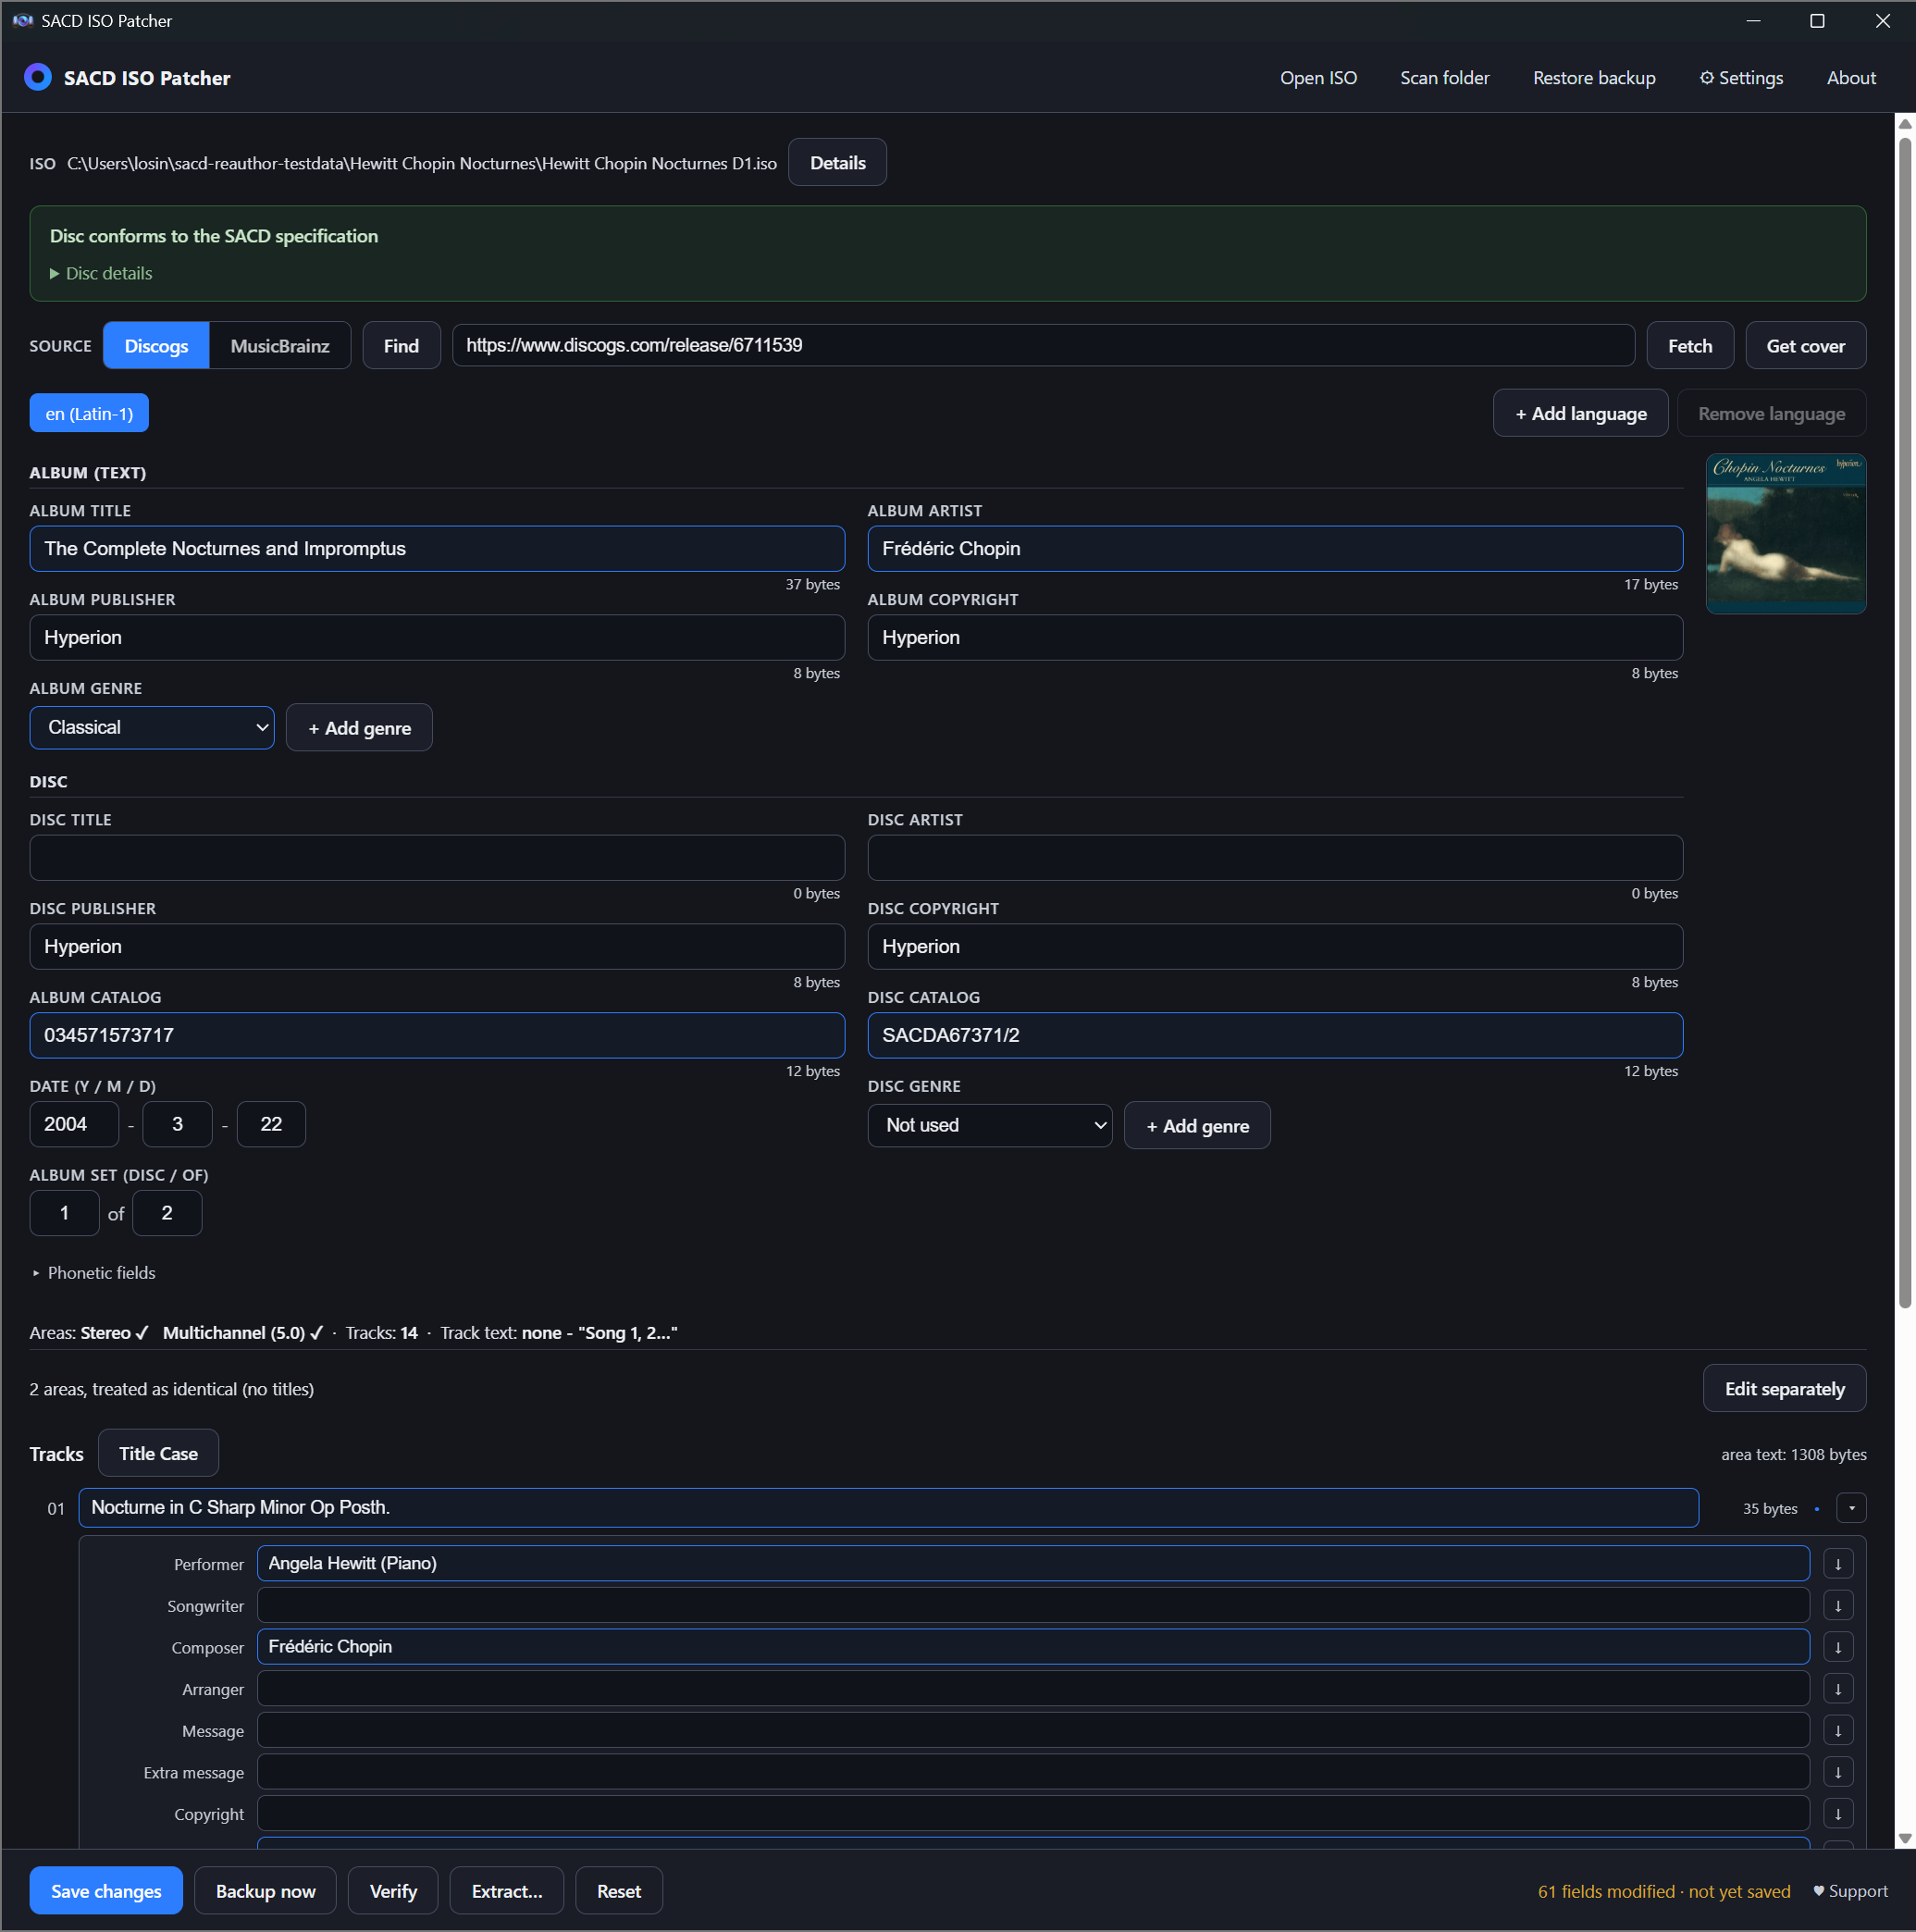Click the Details button next to ISO path
The image size is (1916, 1932).
pyautogui.click(x=837, y=162)
